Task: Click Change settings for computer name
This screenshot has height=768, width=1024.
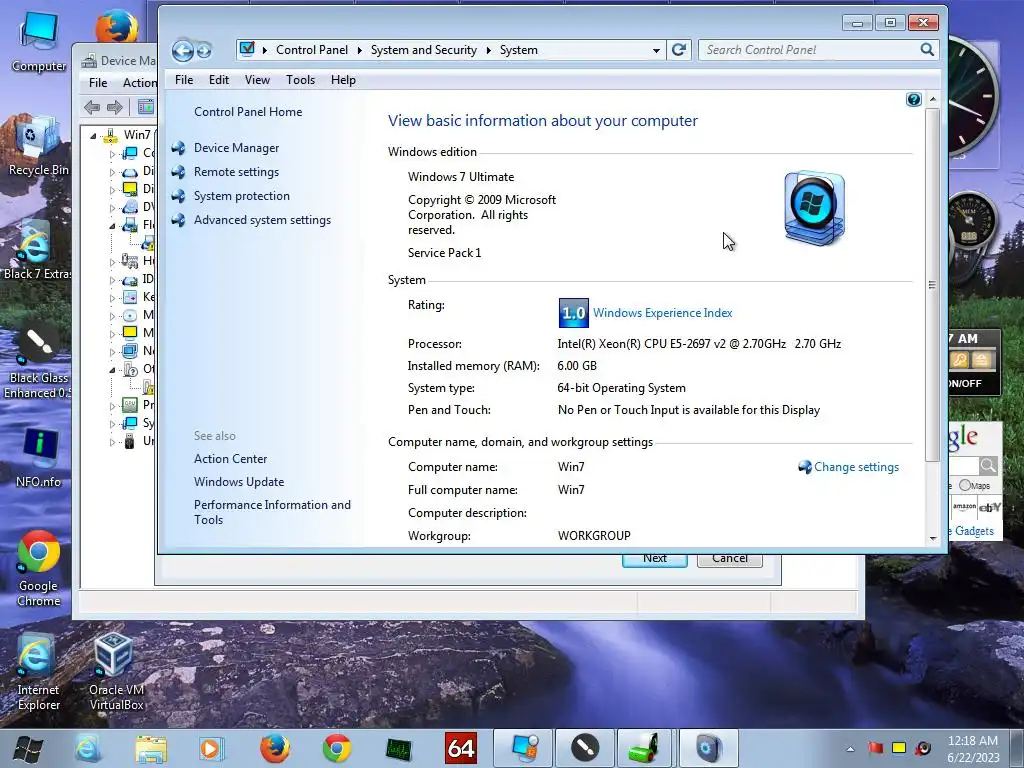Action: 856,467
